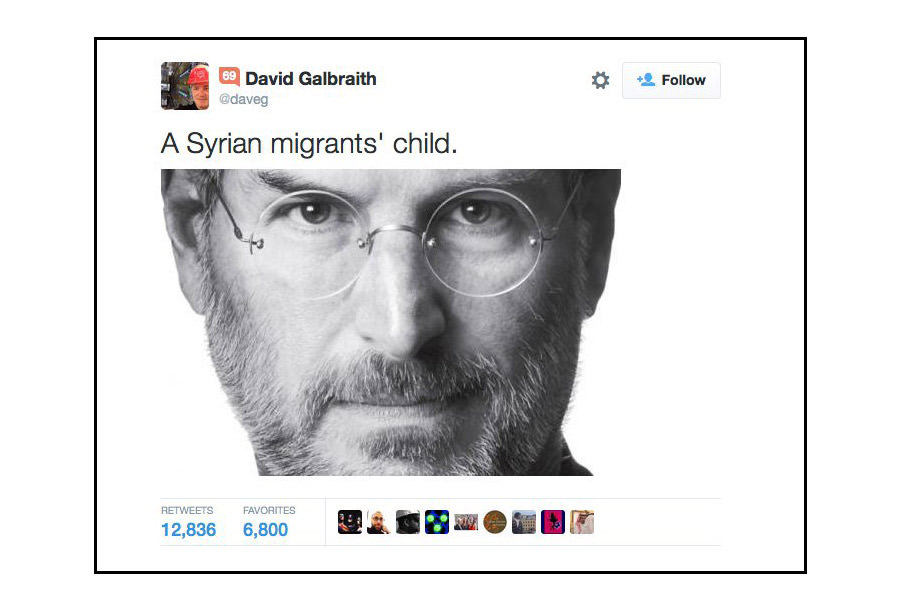Open the gear settings menu
Image resolution: width=900 pixels, height=603 pixels.
point(600,80)
